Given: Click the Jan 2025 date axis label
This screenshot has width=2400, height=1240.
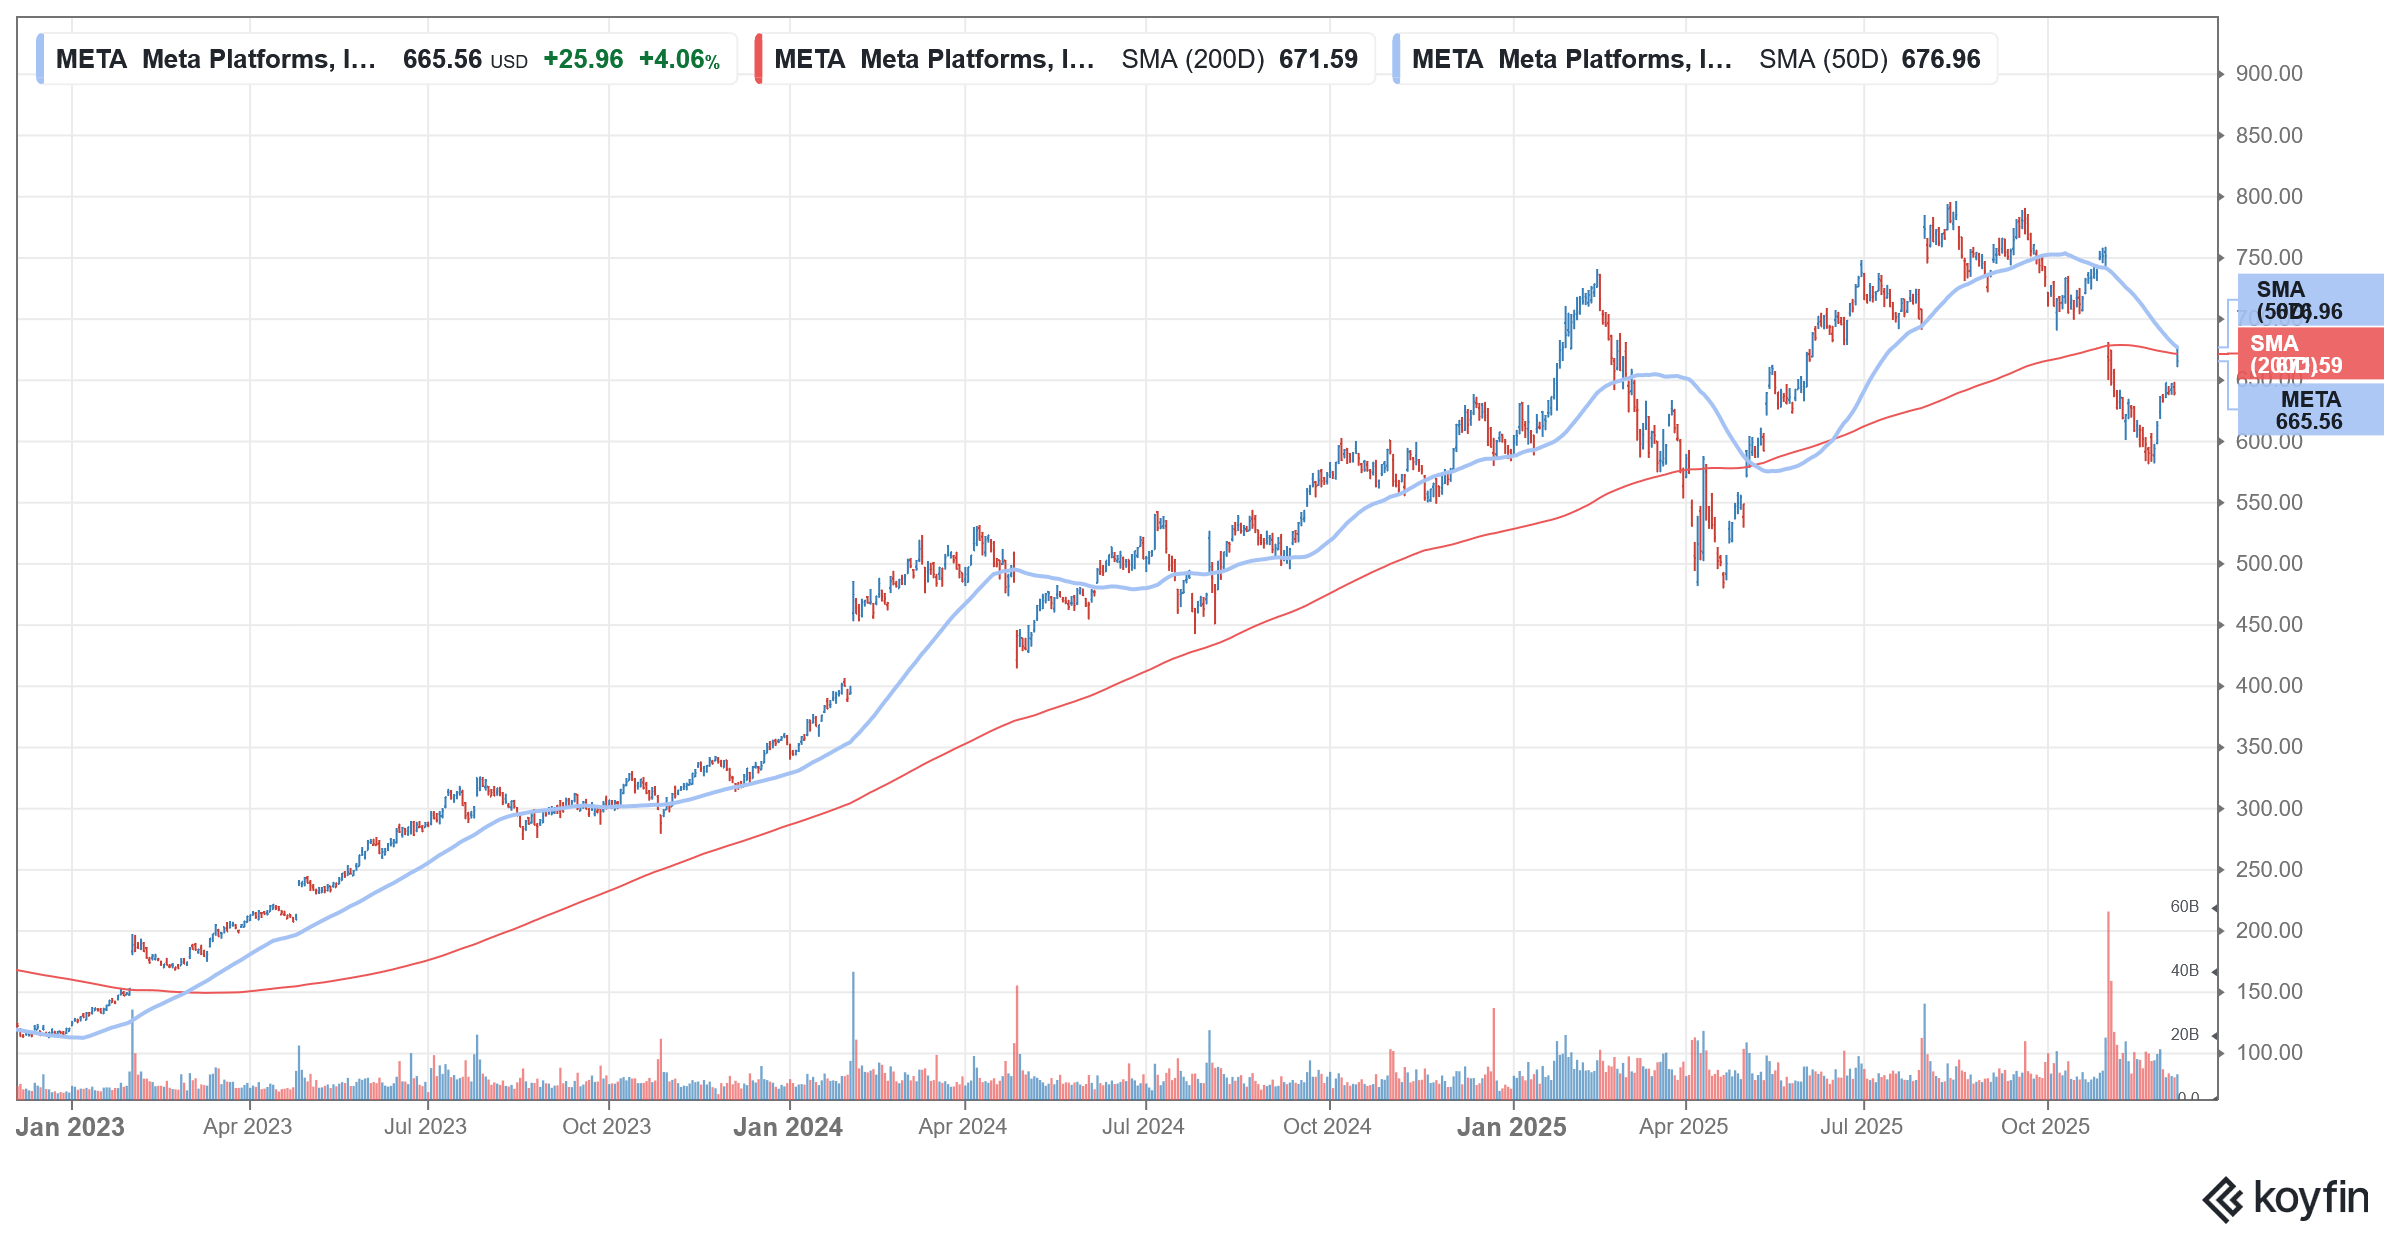Looking at the screenshot, I should coord(1511,1127).
